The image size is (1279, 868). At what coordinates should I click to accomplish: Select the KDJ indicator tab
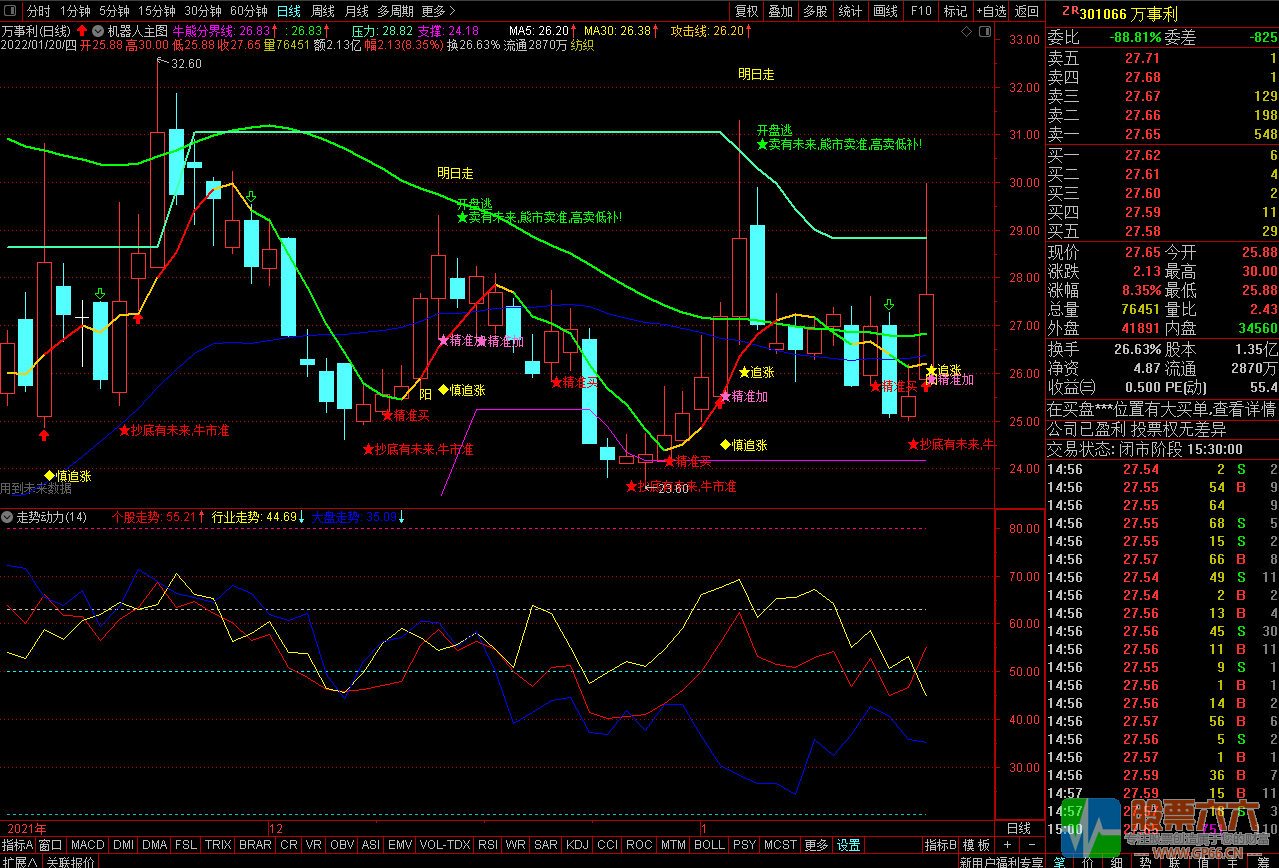click(x=577, y=846)
